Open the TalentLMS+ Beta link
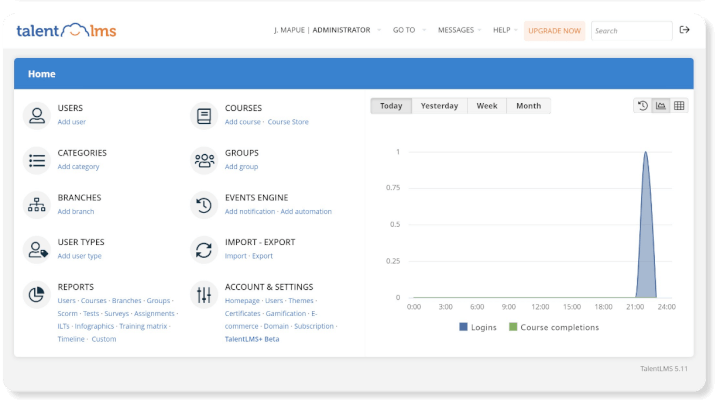720x406 pixels. 252,339
